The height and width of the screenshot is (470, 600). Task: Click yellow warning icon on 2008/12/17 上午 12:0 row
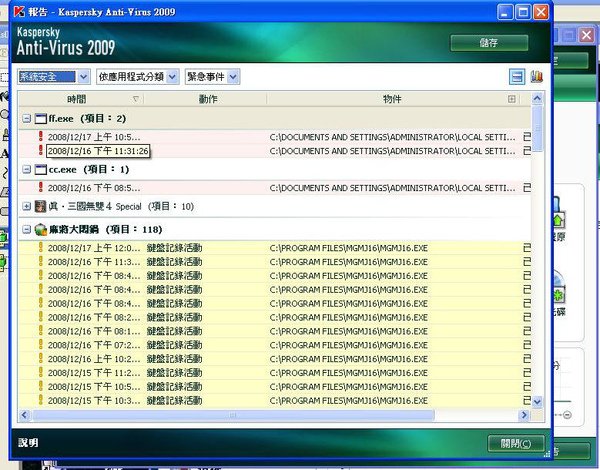[41, 247]
